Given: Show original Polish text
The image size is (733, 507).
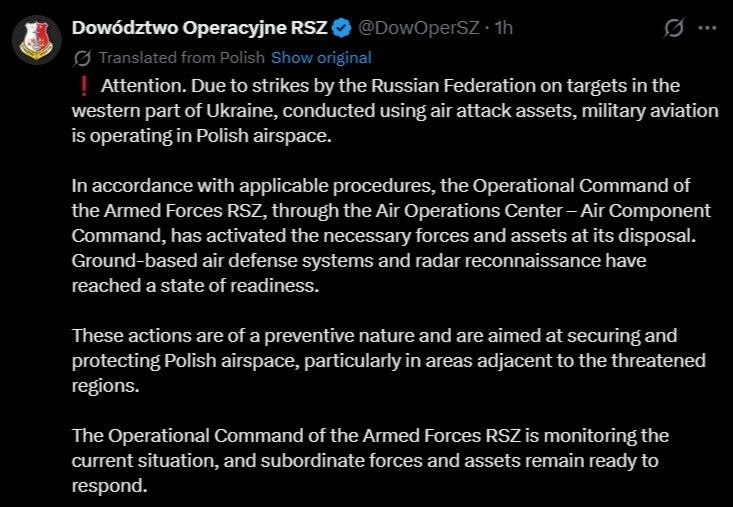Looking at the screenshot, I should [321, 57].
